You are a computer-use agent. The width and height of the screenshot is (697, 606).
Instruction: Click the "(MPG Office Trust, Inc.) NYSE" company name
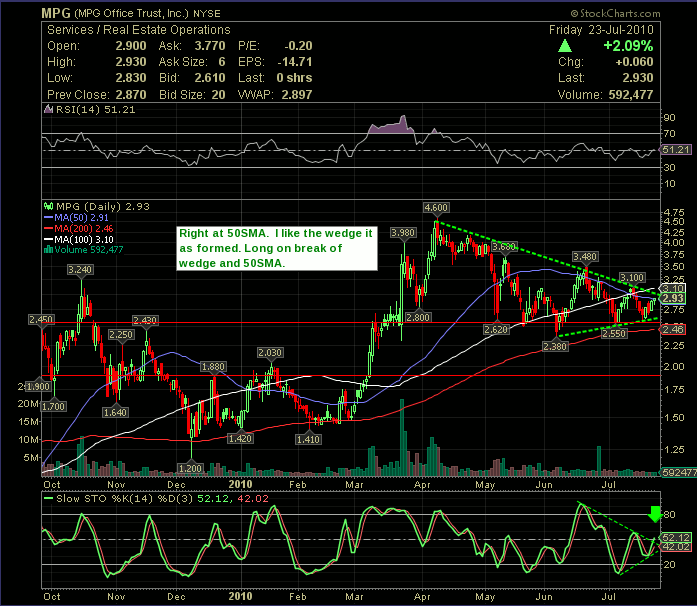[x=147, y=14]
